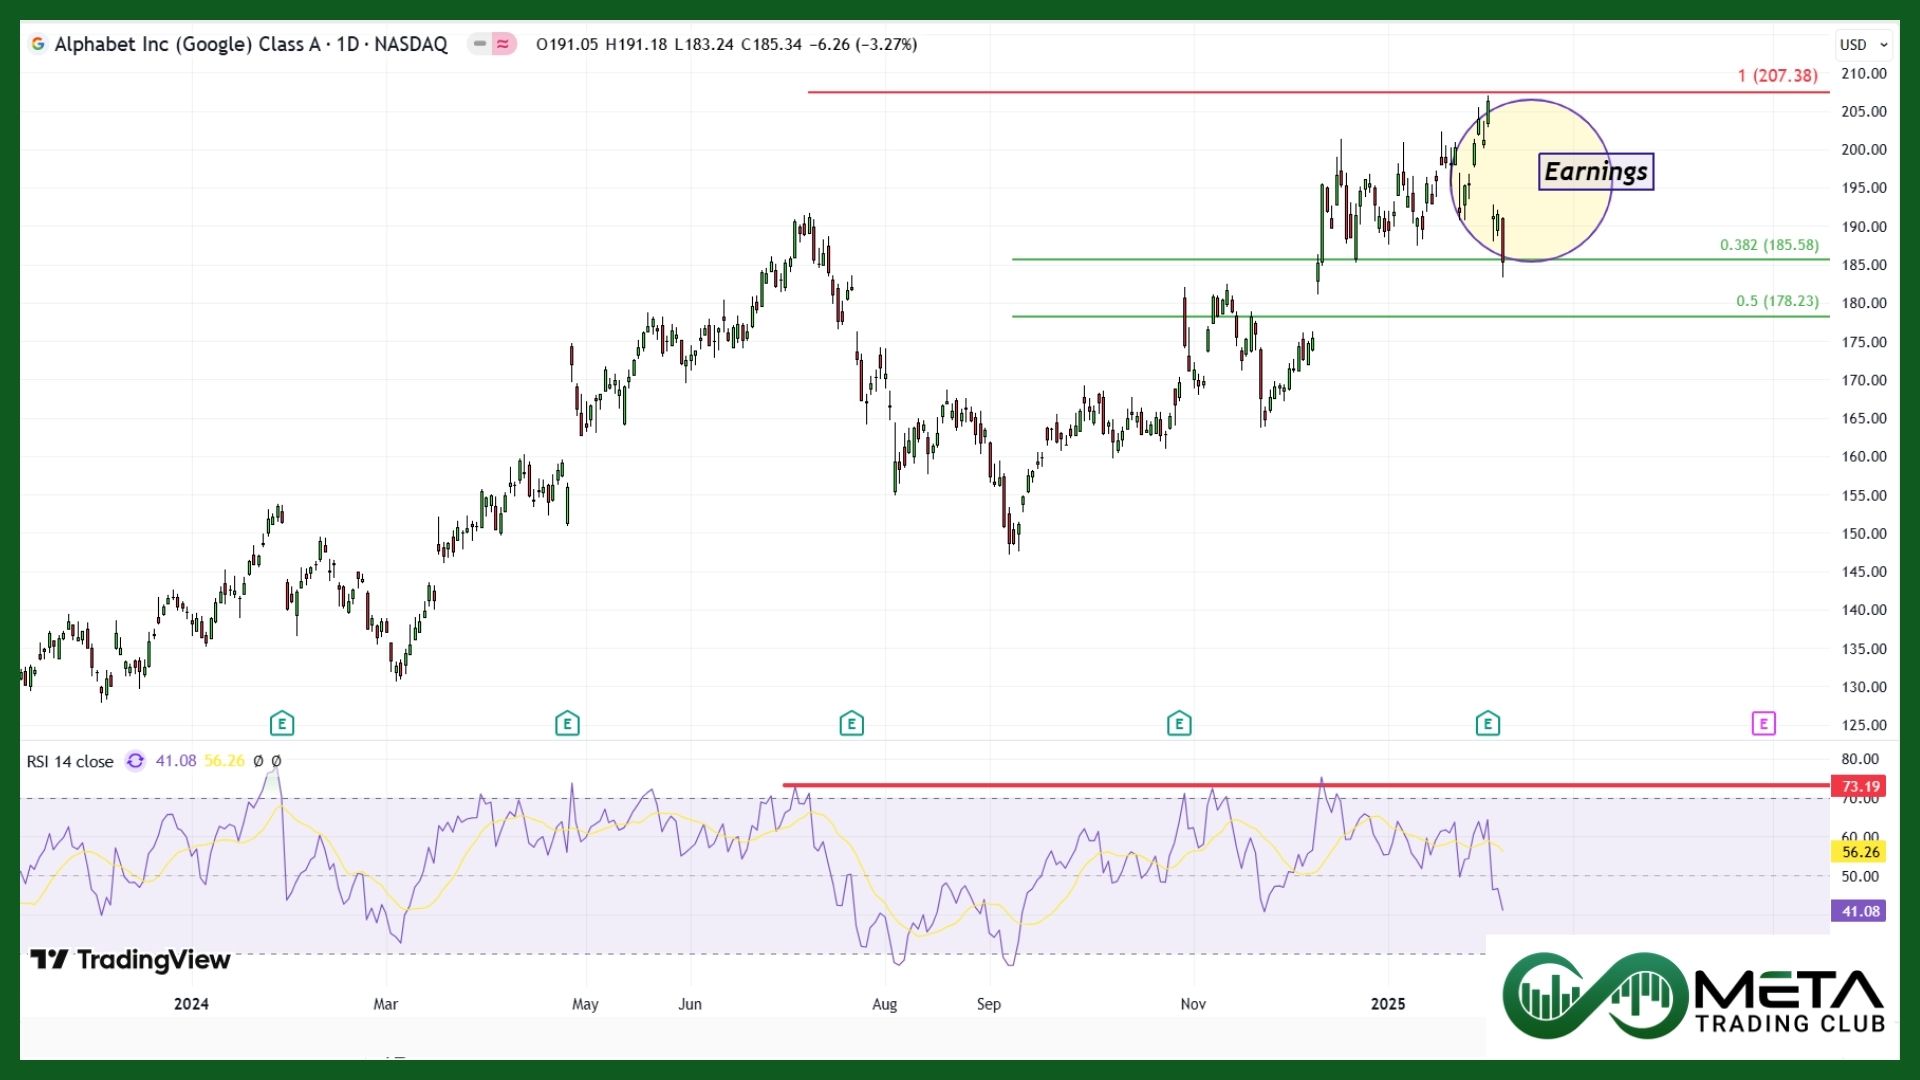Click the 80.00 label on RSI scale
Viewport: 1920px width, 1080px height.
tap(1860, 759)
